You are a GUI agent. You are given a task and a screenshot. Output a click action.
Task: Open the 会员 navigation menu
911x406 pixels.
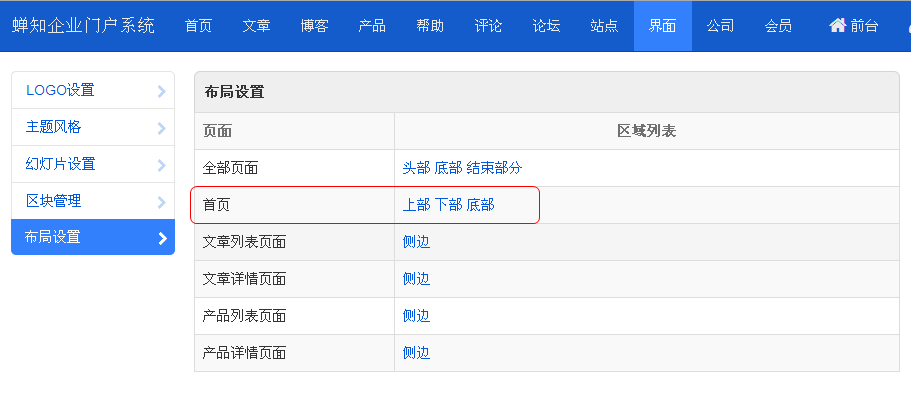pos(778,26)
